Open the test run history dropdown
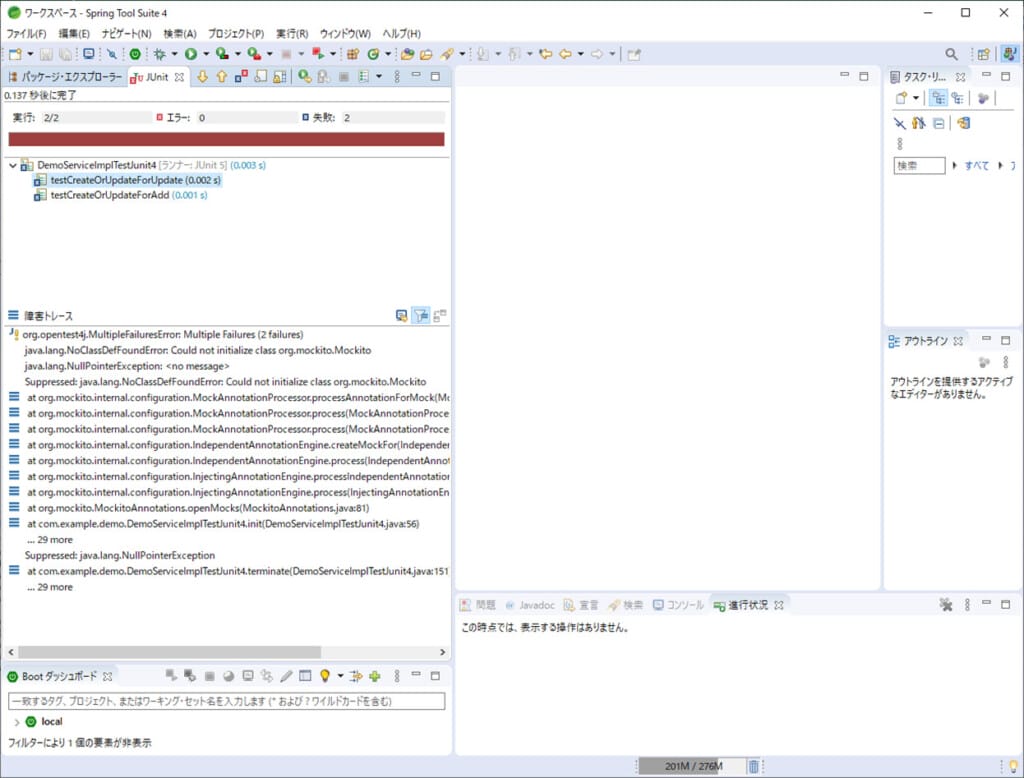This screenshot has height=778, width=1024. 380,76
